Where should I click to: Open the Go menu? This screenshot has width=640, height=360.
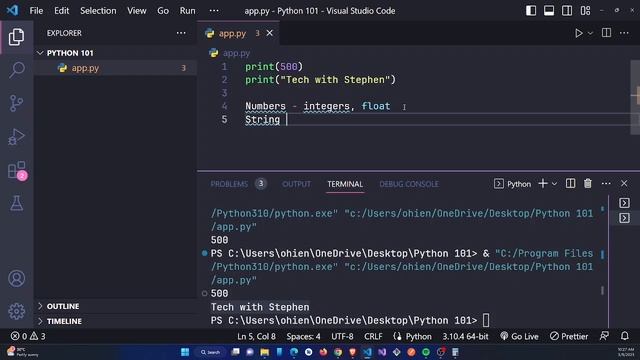[x=163, y=11]
